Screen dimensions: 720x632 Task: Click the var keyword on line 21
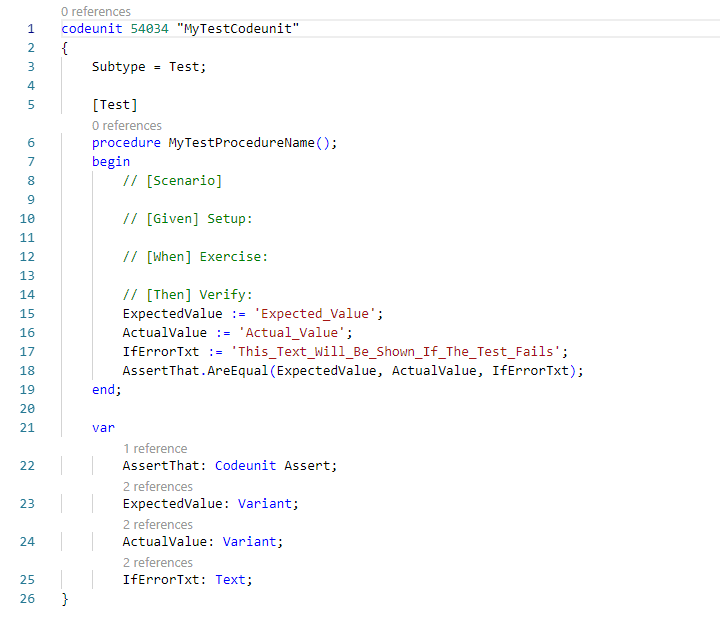click(103, 428)
